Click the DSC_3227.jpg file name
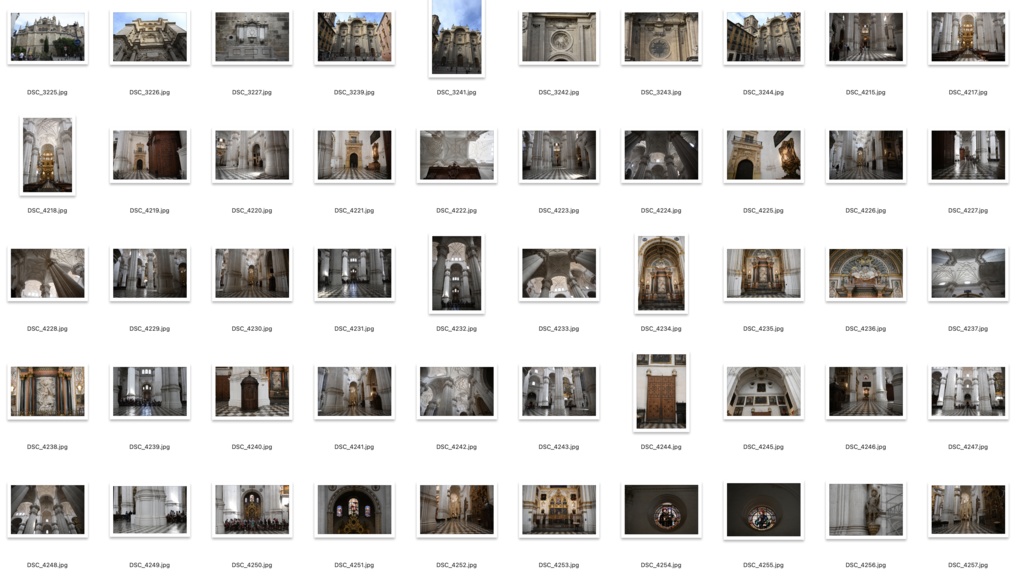The height and width of the screenshot is (580, 1024). pyautogui.click(x=252, y=93)
